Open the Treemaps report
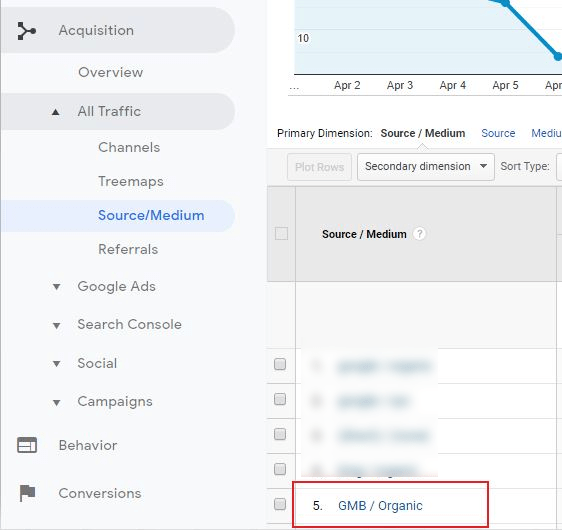This screenshot has width=562, height=530. [131, 181]
